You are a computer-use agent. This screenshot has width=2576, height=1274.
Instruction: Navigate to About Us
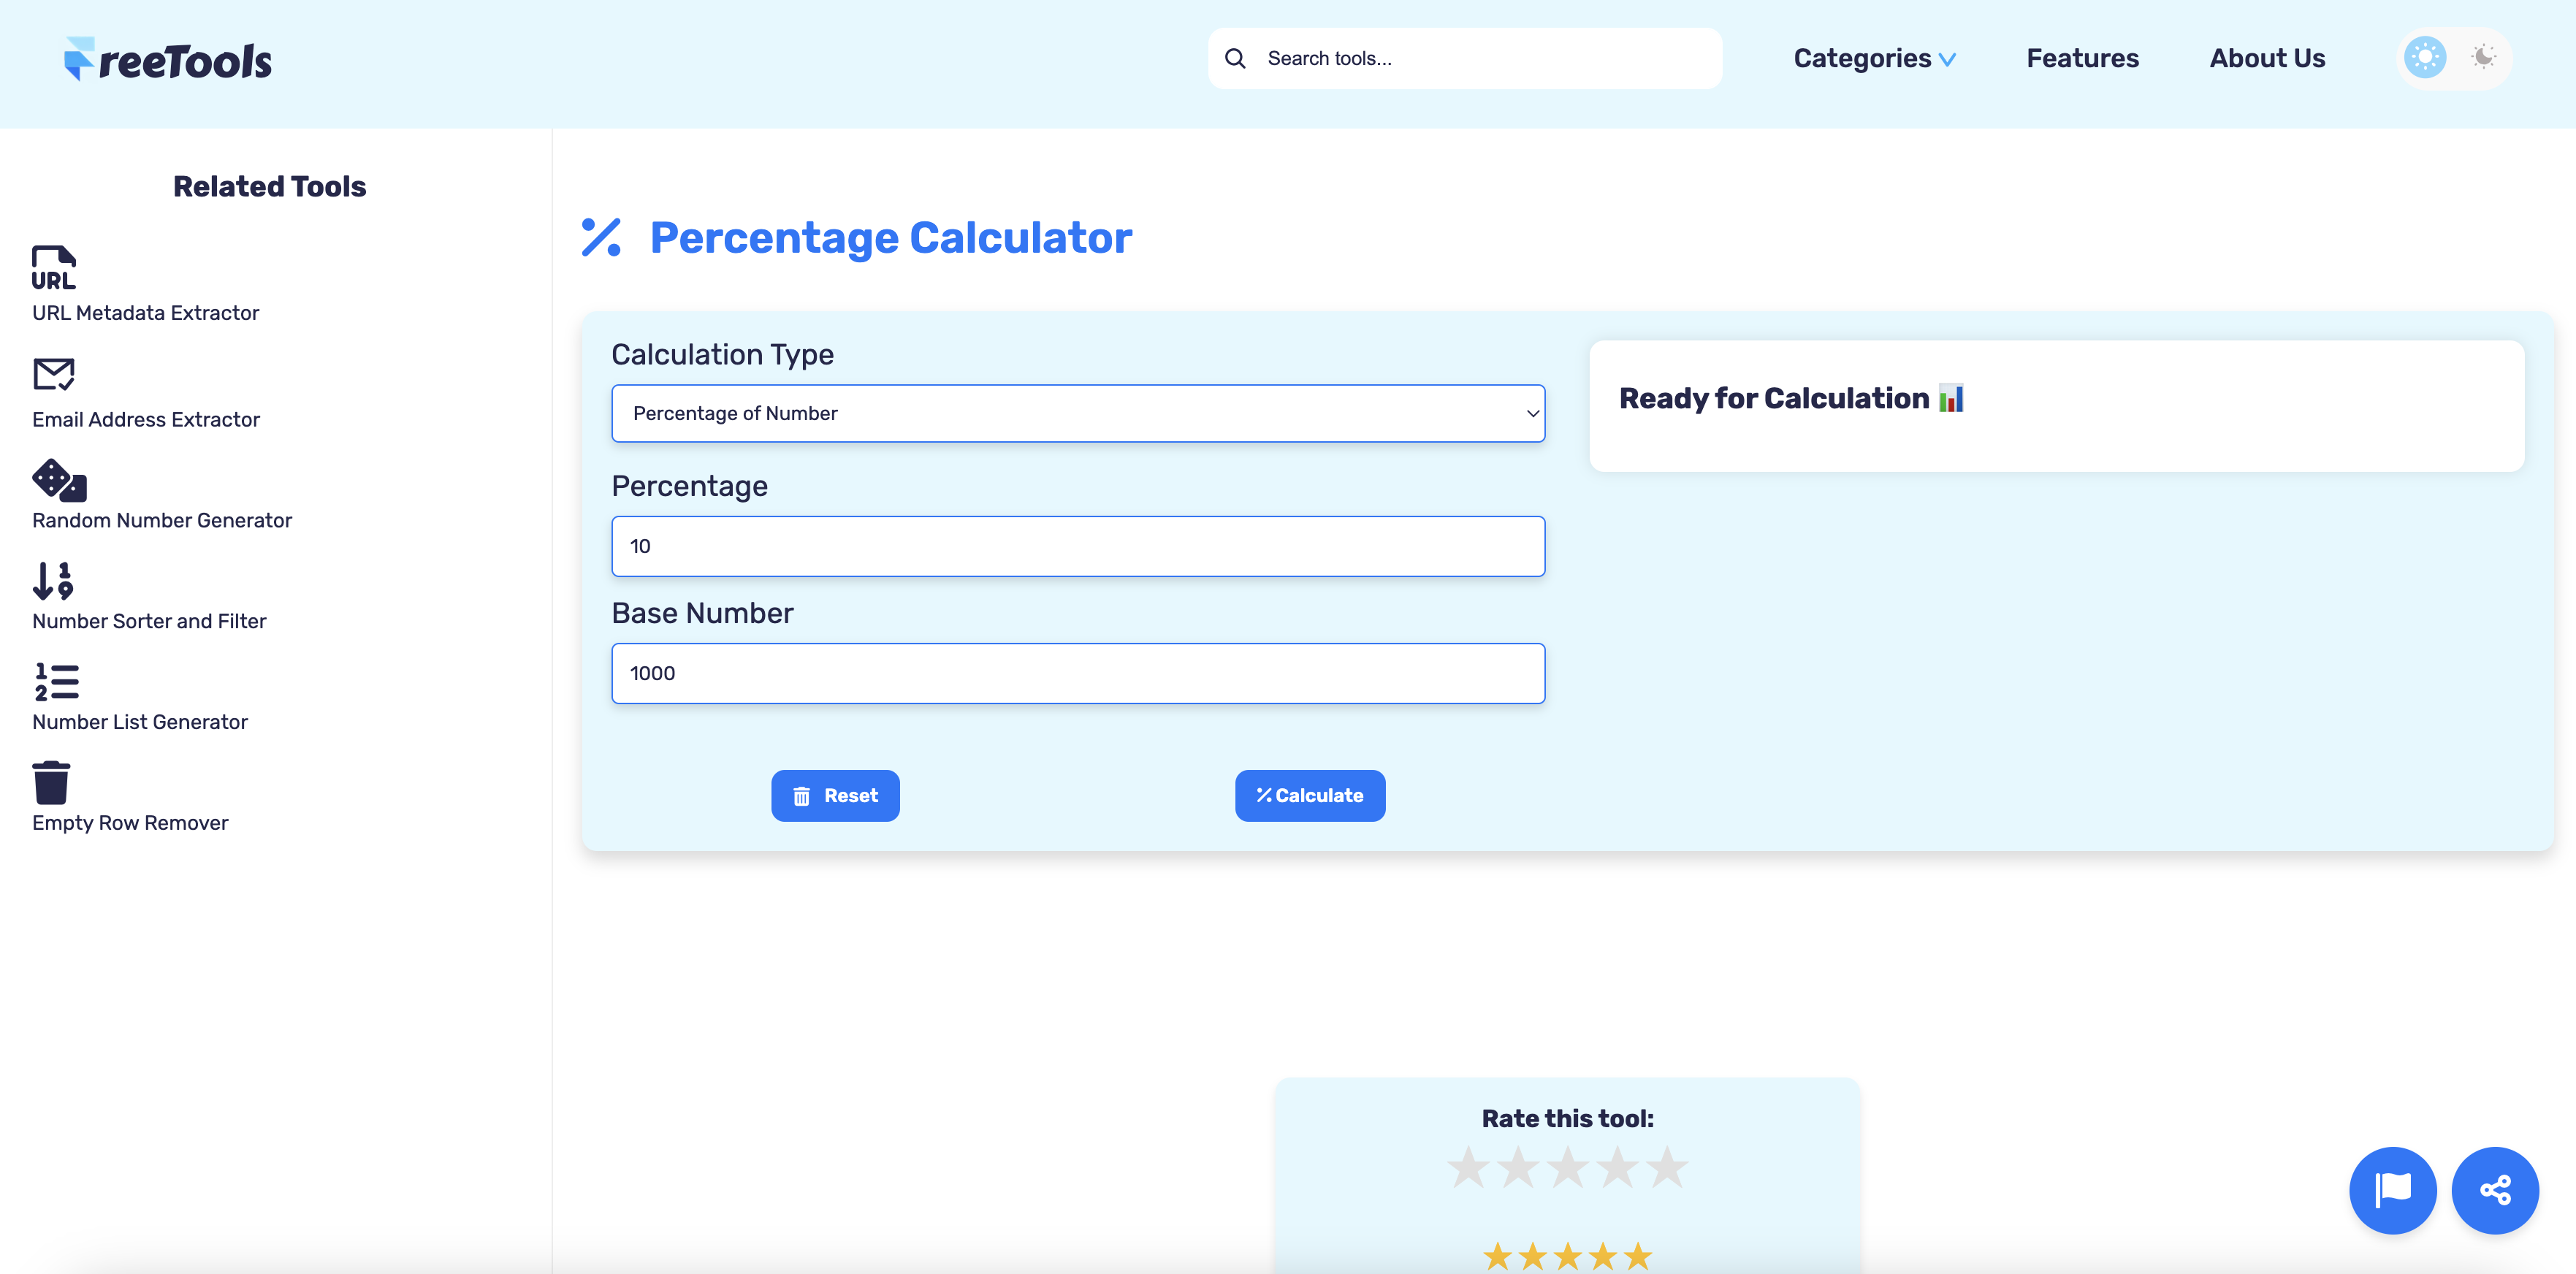coord(2266,58)
